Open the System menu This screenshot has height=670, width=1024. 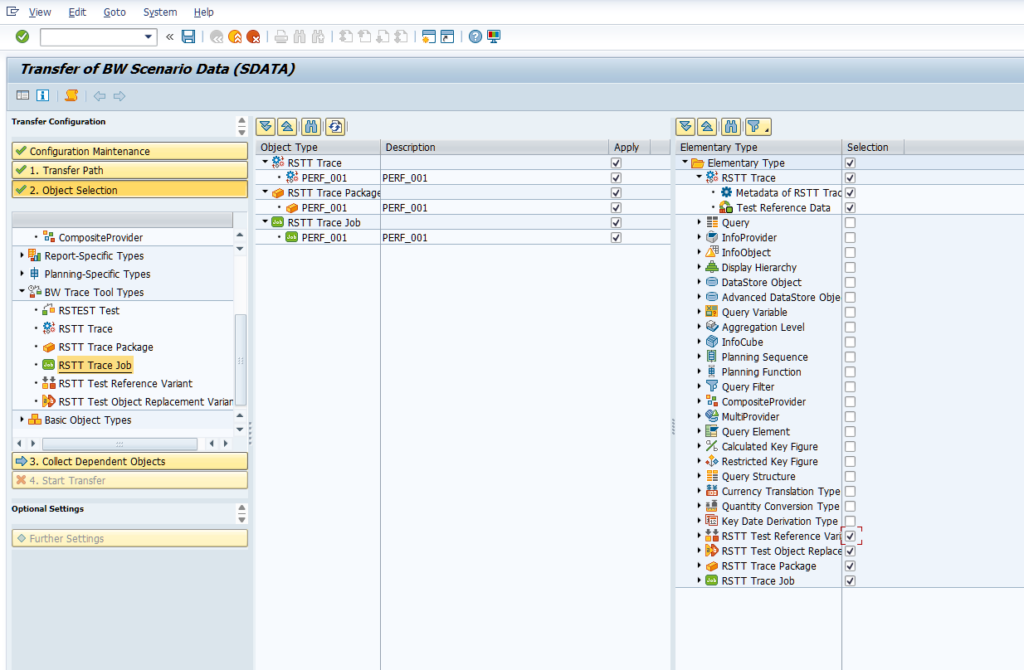pyautogui.click(x=160, y=12)
